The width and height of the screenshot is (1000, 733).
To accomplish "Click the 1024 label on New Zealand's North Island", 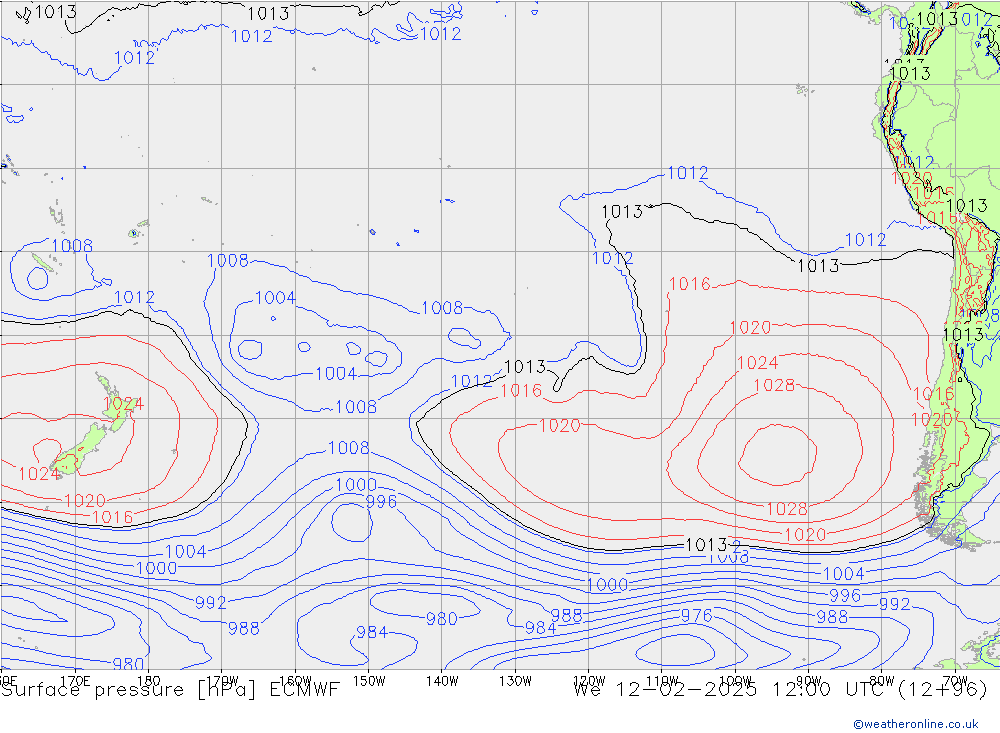I will click(x=123, y=404).
